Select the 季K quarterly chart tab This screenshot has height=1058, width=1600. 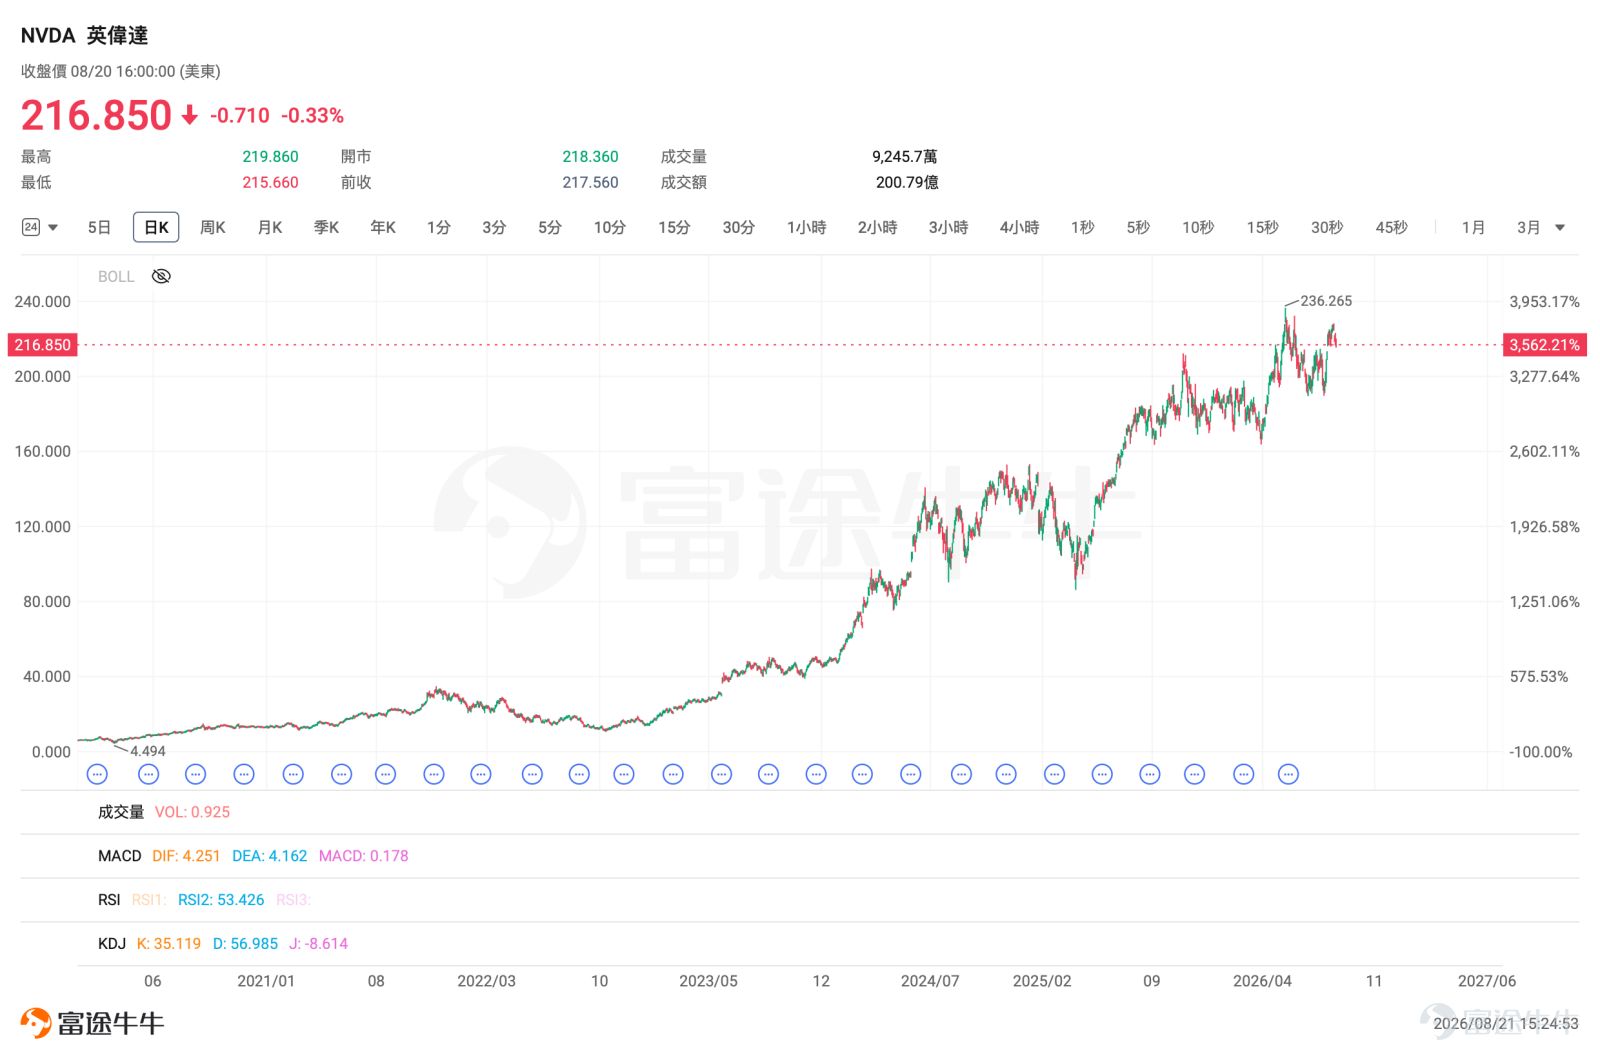click(x=326, y=227)
